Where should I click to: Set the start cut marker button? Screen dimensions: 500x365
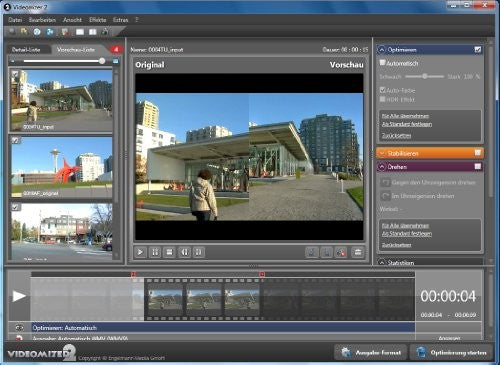[312, 253]
